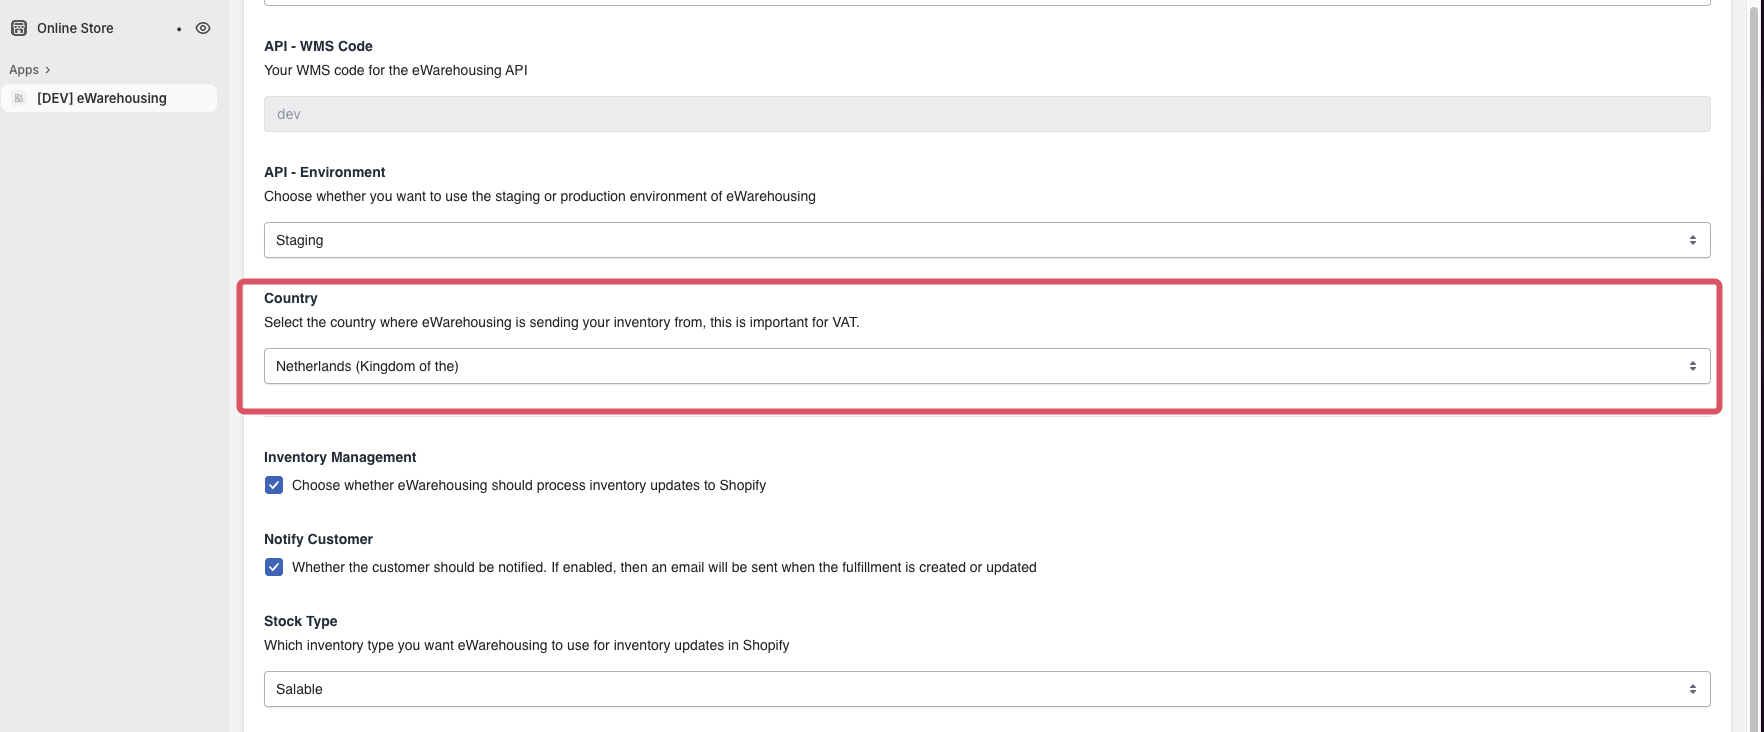Click the WMS Code field containing dev

coord(986,114)
